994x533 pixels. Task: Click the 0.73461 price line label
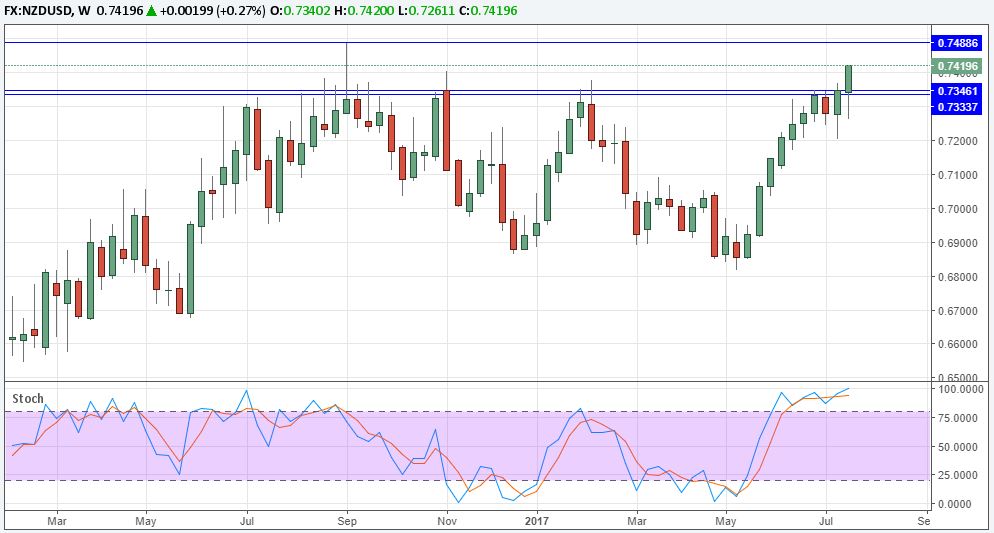point(957,92)
